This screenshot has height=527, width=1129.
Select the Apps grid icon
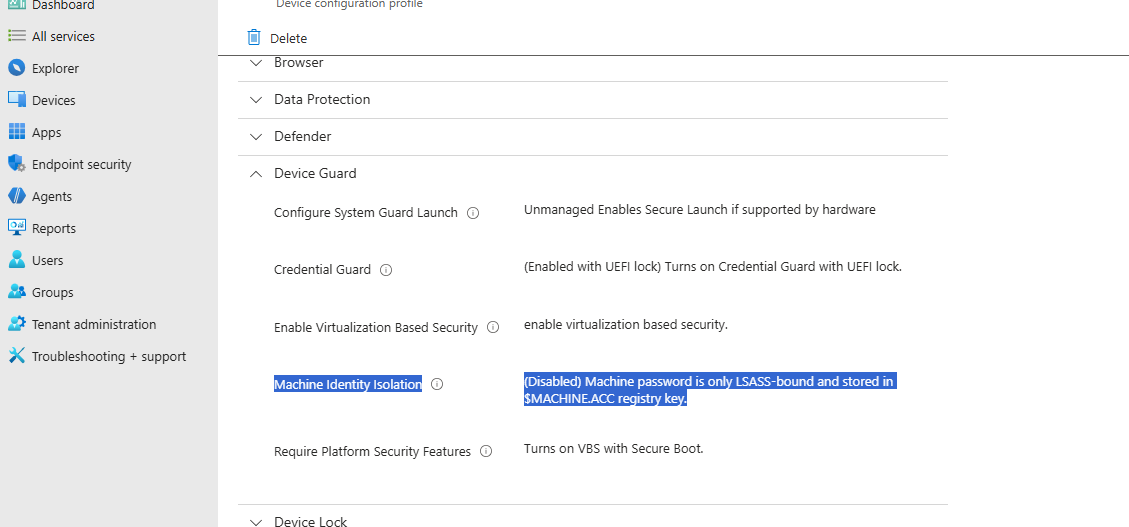pos(17,132)
